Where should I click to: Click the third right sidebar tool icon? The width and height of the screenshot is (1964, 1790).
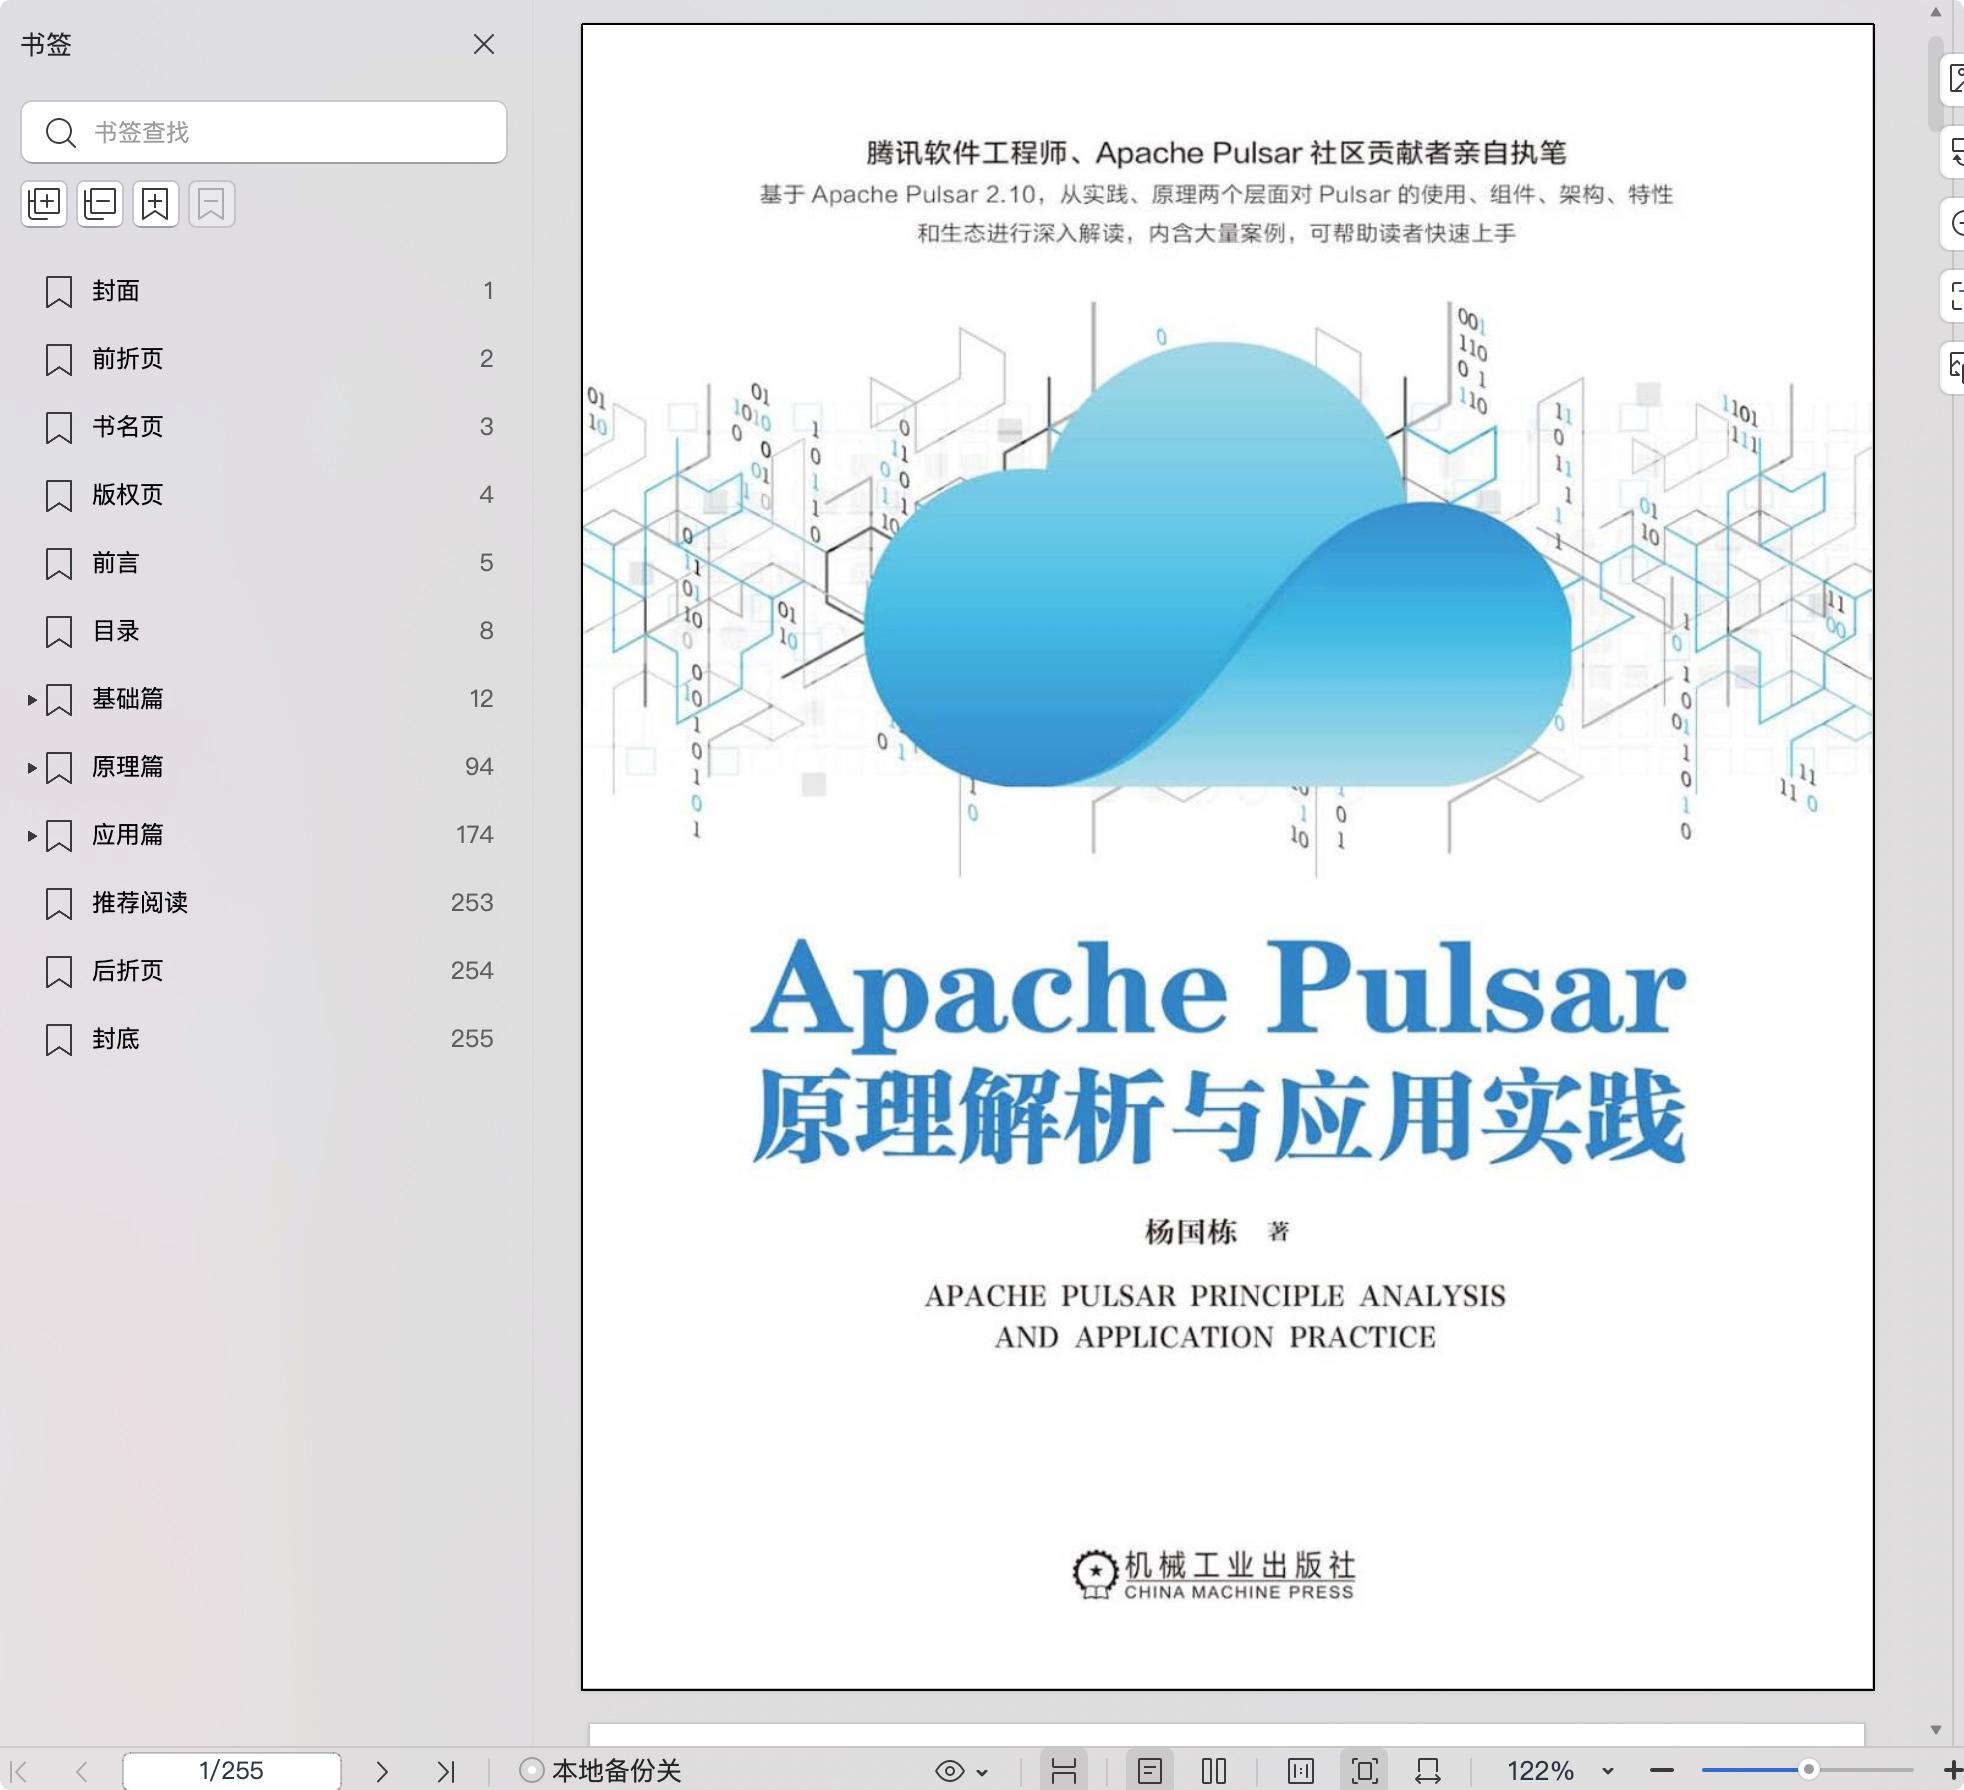(x=1953, y=224)
